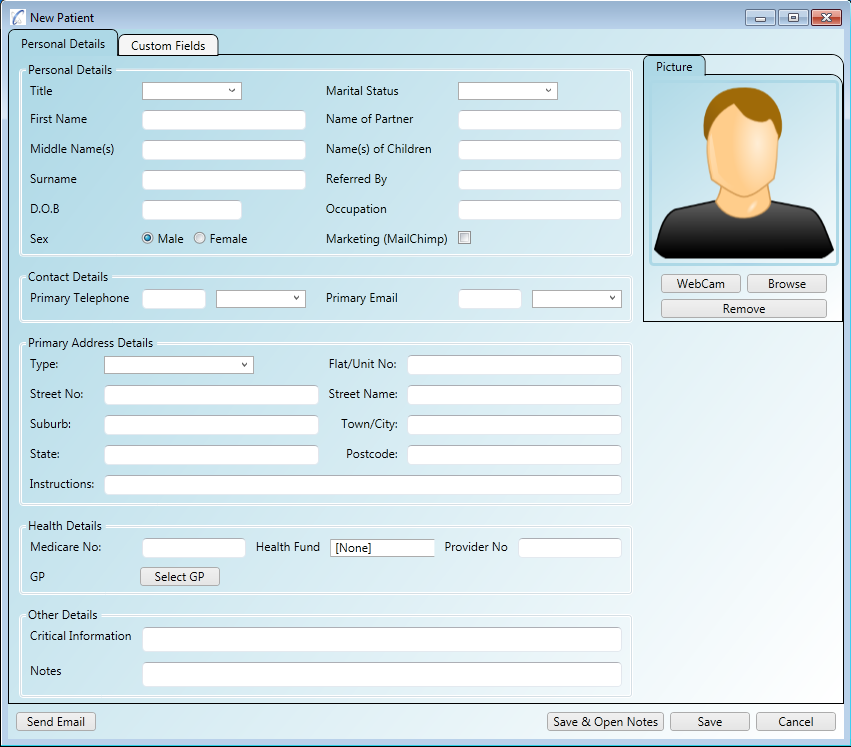851x747 pixels.
Task: Click the Send Email button
Action: (x=56, y=722)
